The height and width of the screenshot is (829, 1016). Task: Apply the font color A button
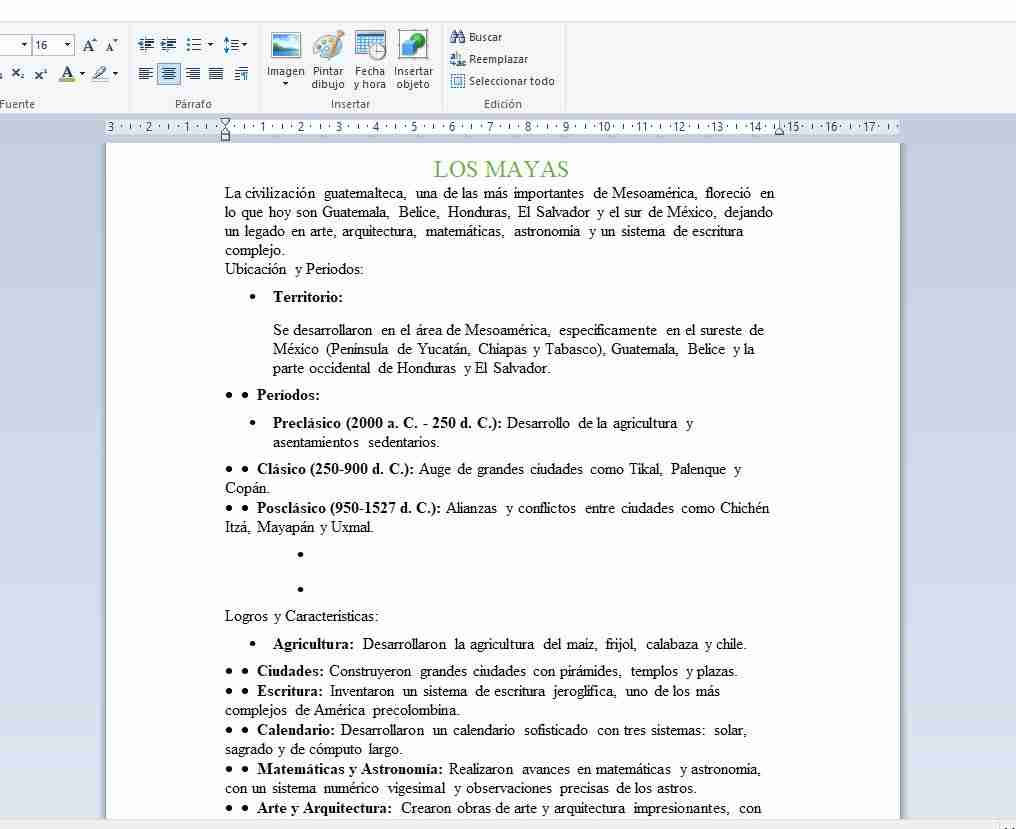[66, 74]
